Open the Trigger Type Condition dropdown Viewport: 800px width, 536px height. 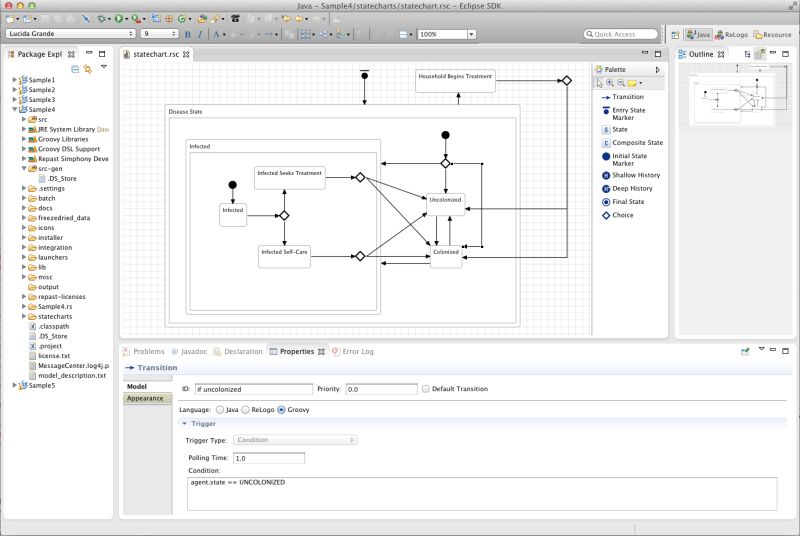[x=295, y=440]
